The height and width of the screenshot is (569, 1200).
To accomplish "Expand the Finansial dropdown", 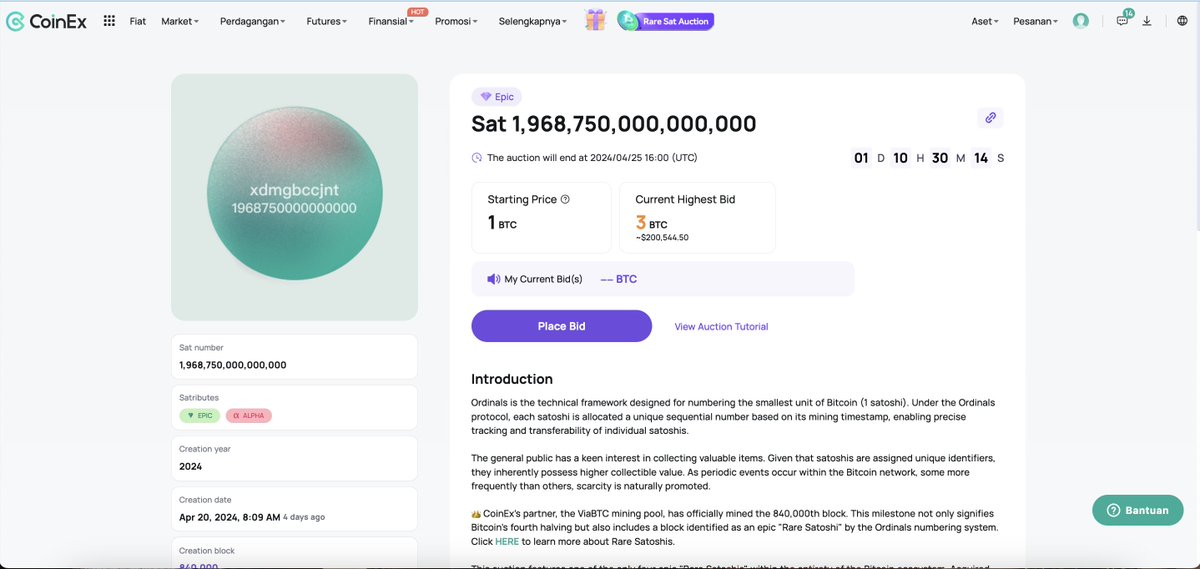I will (x=390, y=21).
